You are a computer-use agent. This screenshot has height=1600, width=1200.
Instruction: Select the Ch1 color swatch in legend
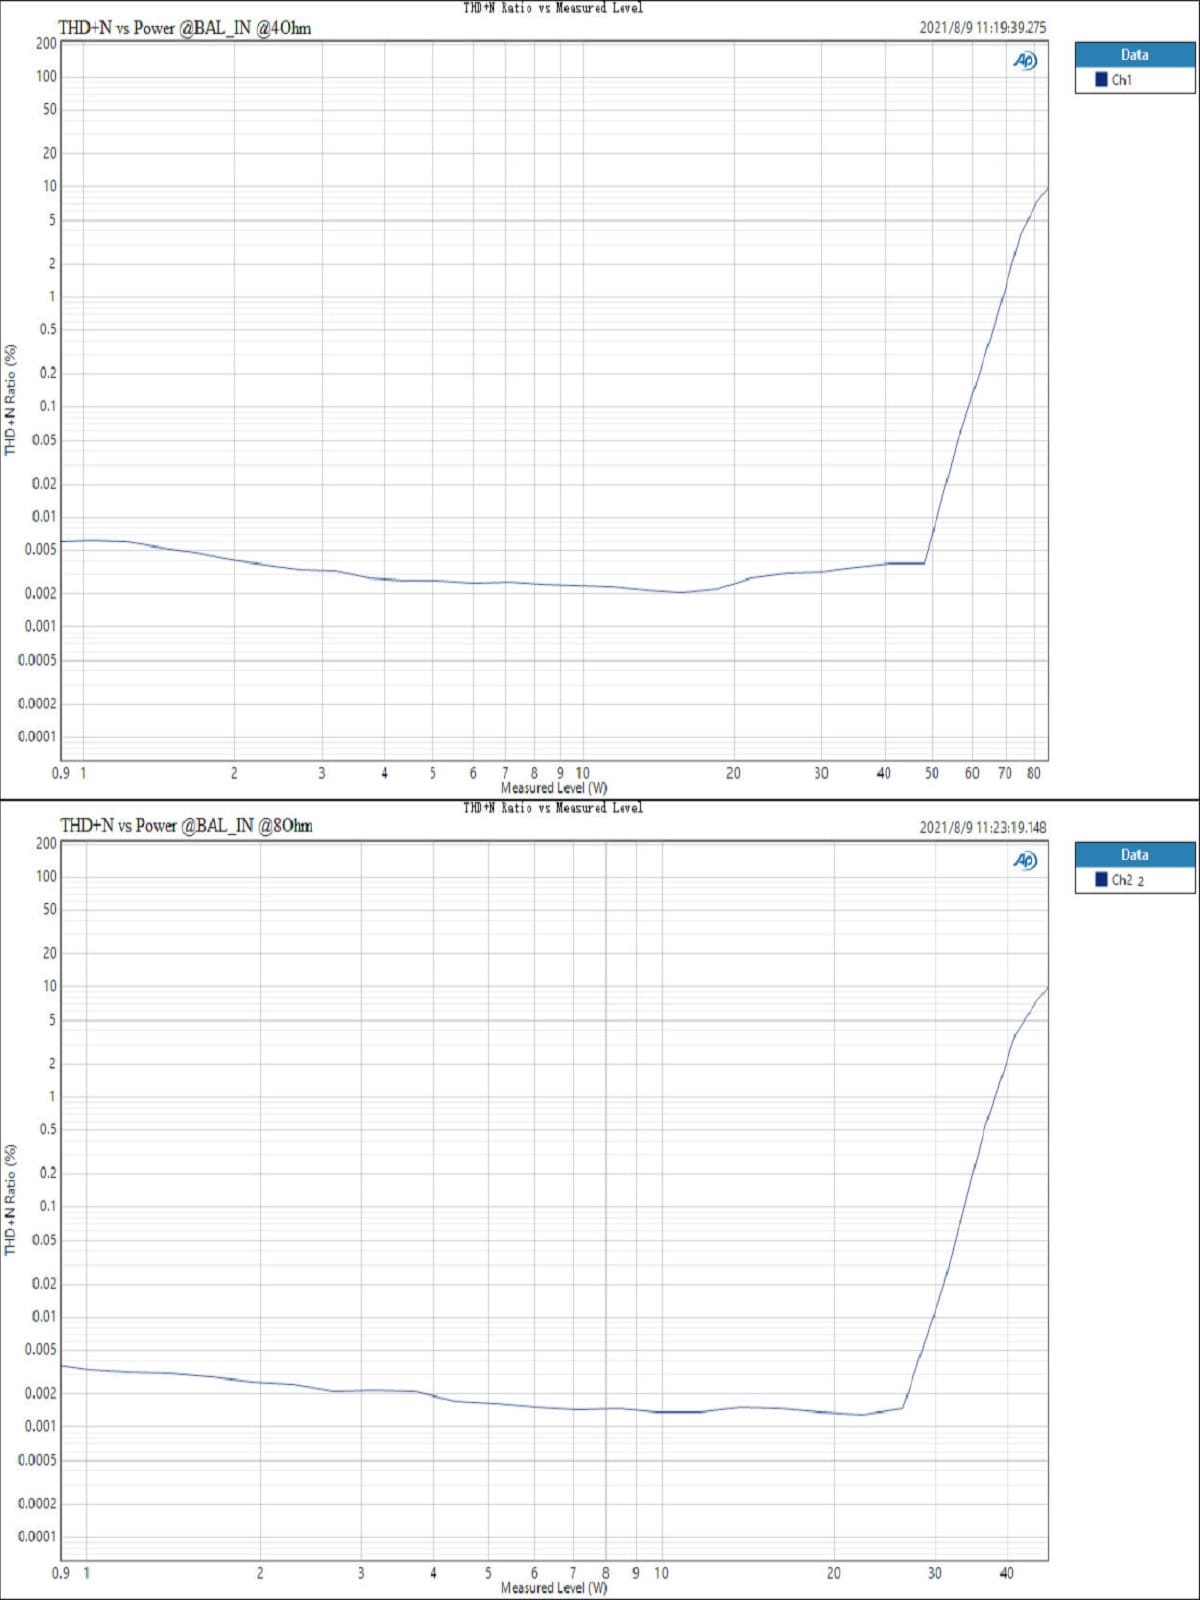coord(1101,80)
